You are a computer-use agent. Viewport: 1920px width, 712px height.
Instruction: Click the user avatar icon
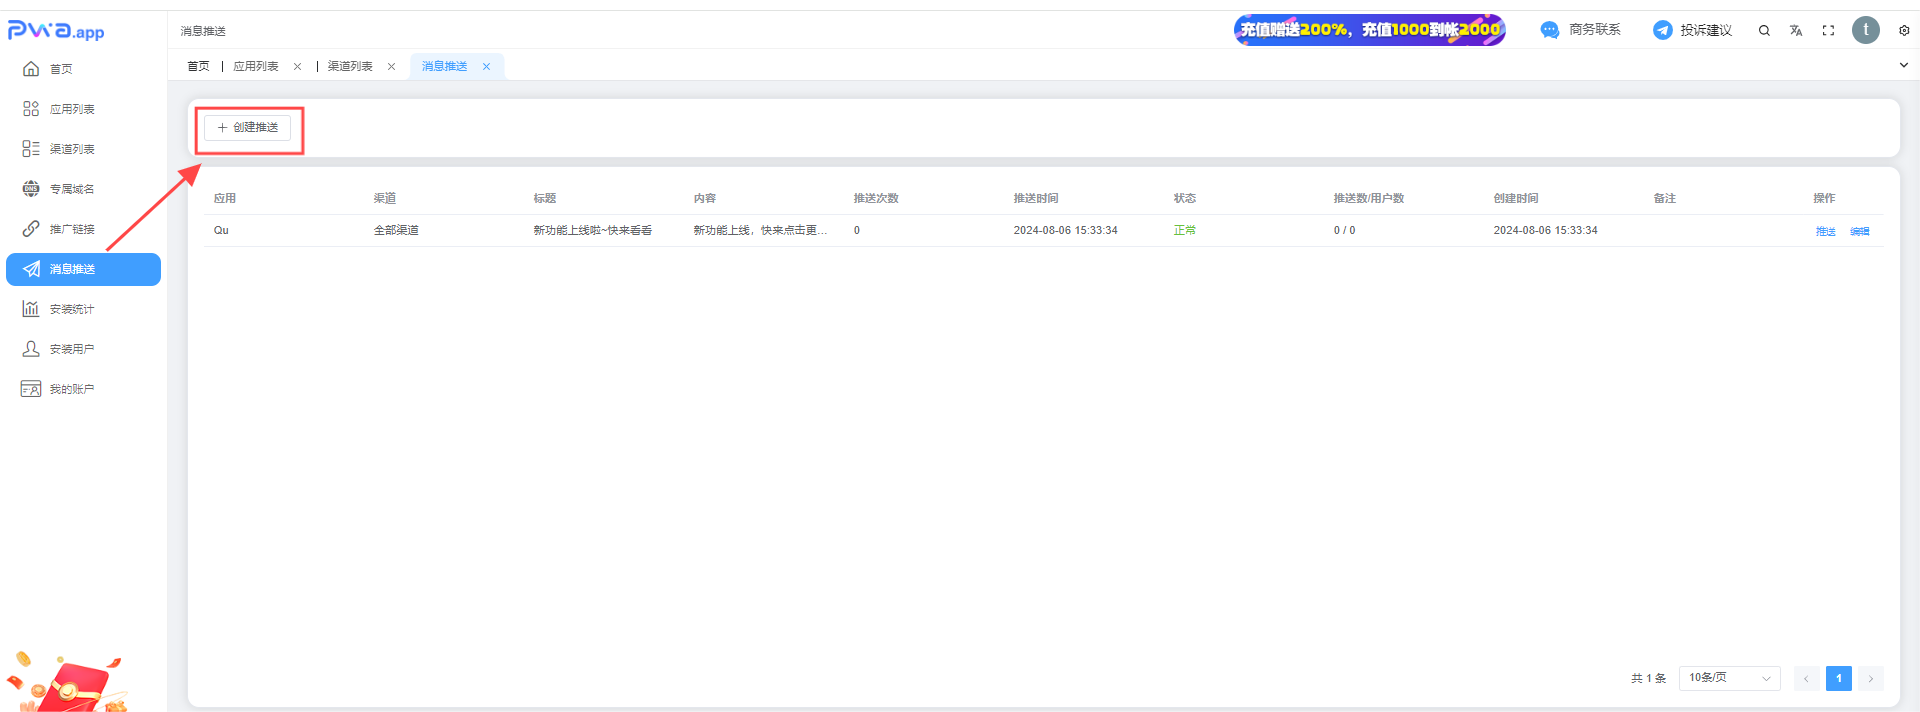[x=1865, y=30]
